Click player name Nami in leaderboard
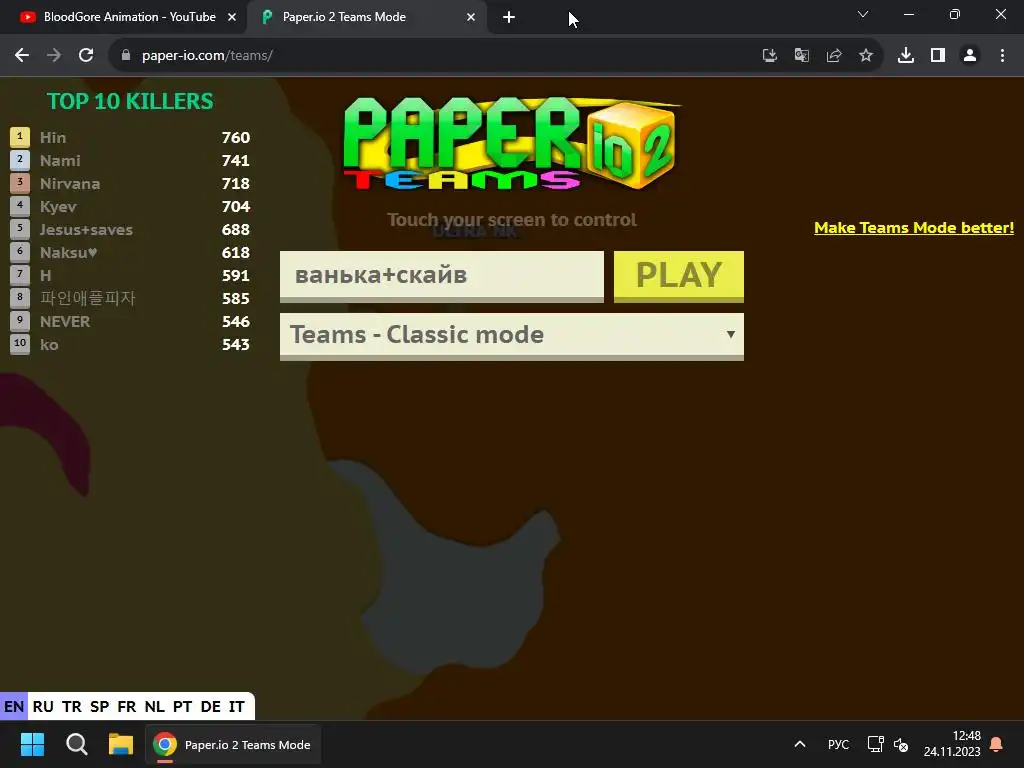This screenshot has width=1024, height=768. [x=60, y=161]
